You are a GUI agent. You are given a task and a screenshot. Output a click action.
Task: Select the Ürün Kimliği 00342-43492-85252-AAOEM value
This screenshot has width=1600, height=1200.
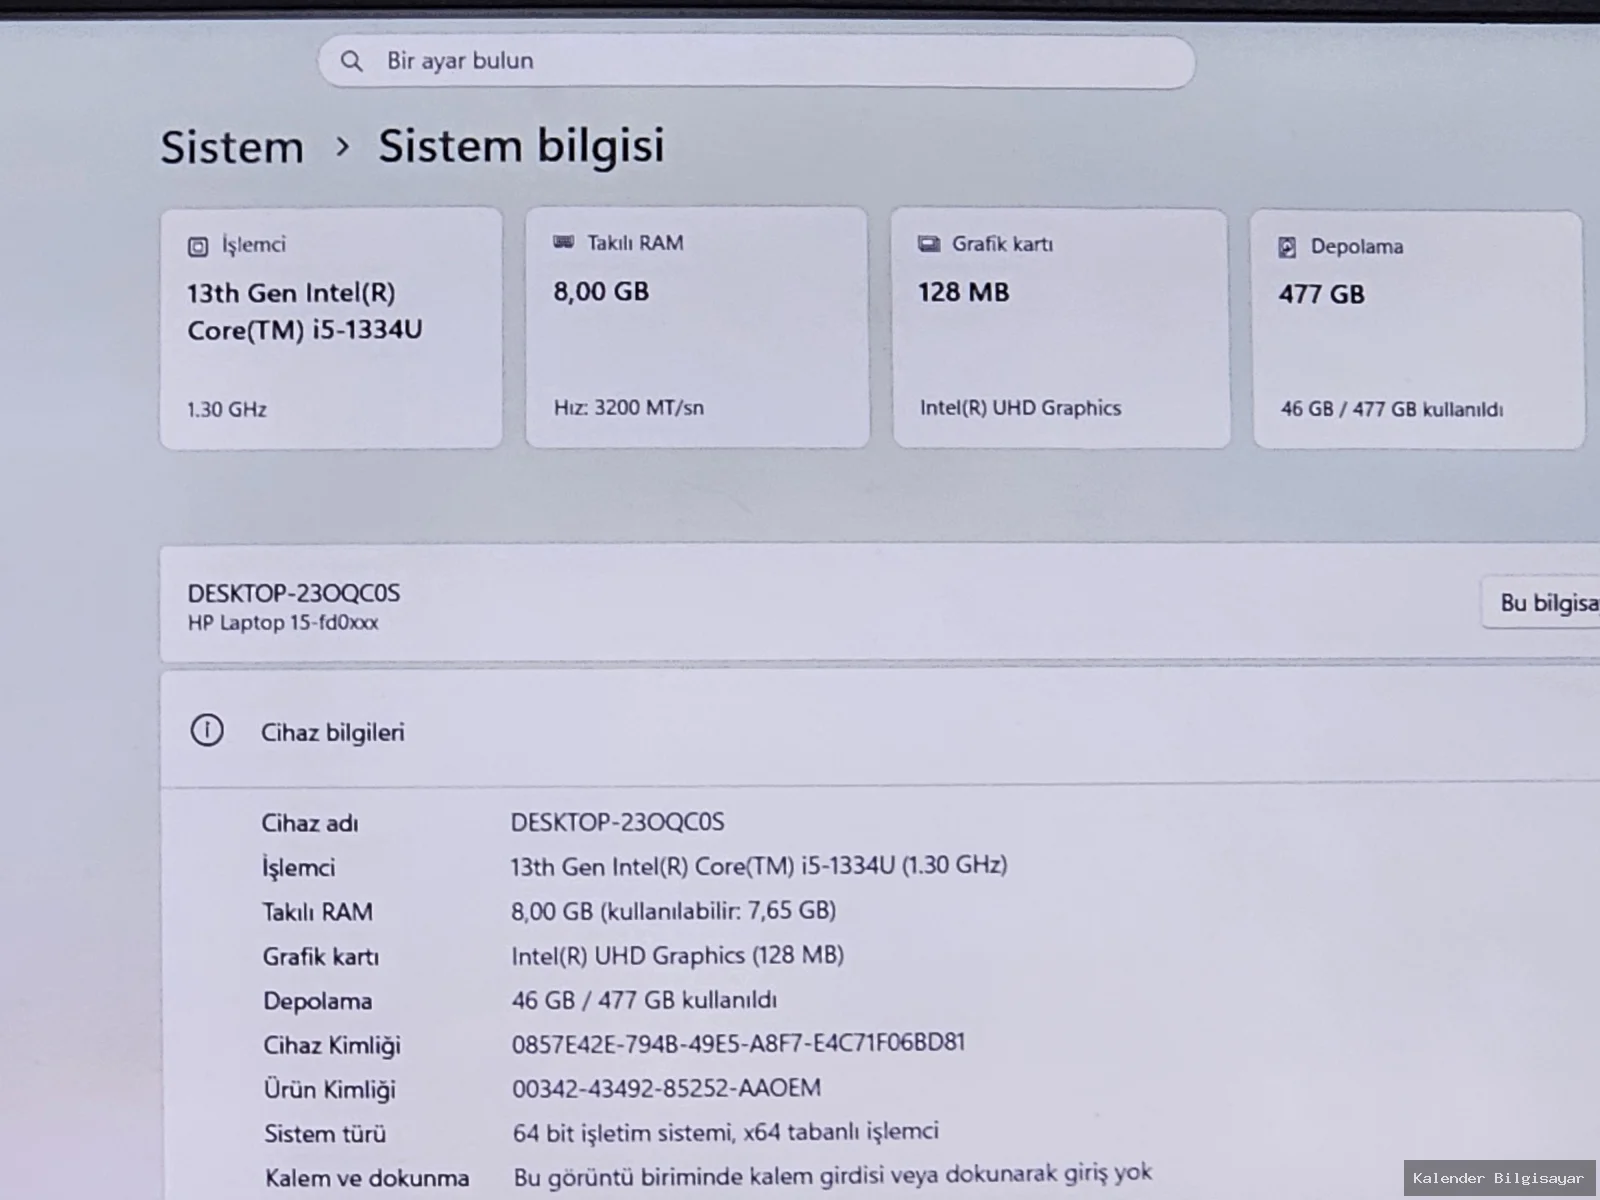pos(667,1088)
